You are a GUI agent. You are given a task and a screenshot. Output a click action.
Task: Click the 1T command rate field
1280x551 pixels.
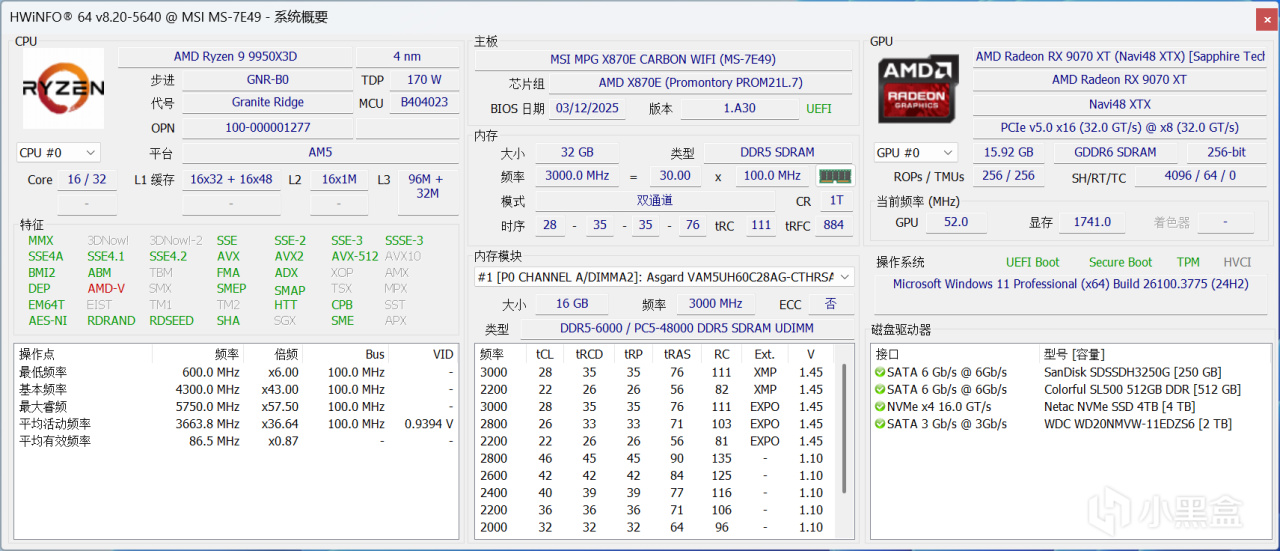836,201
